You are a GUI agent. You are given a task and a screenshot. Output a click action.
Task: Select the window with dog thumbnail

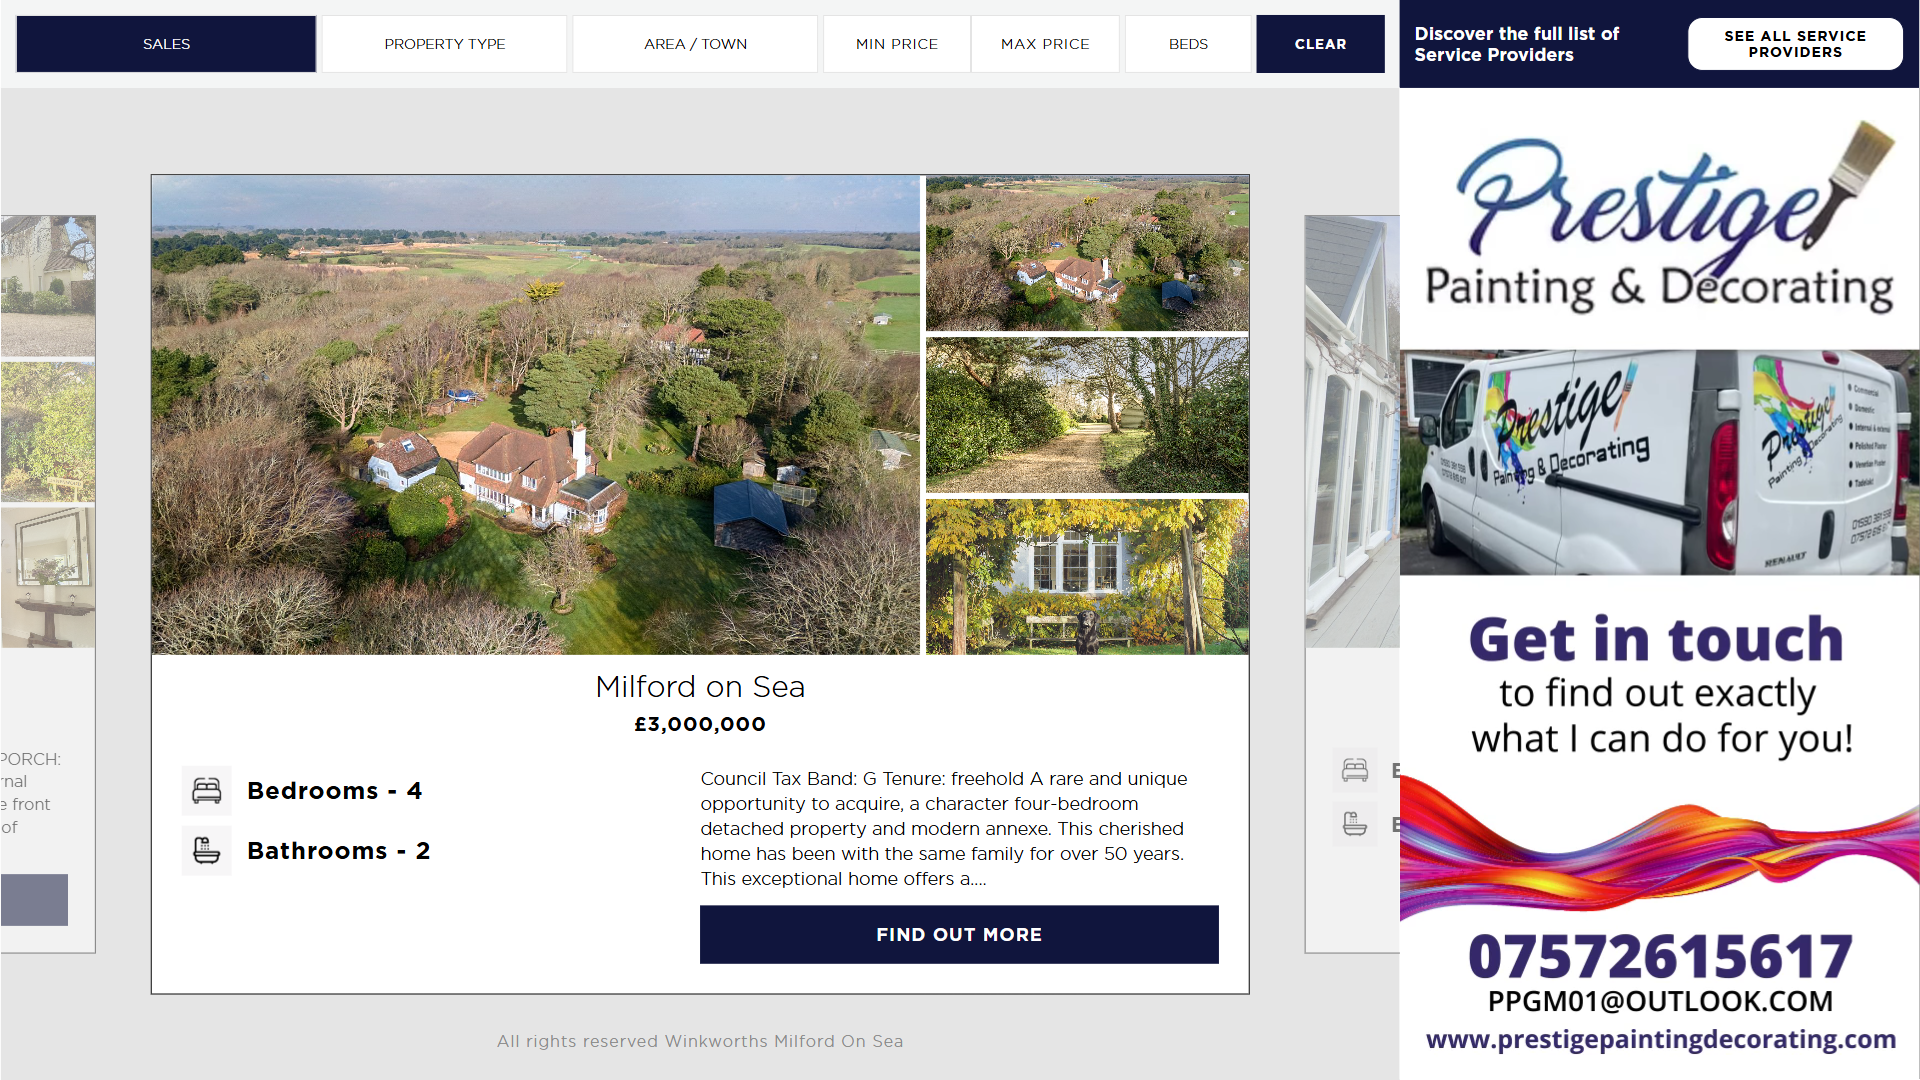[1087, 577]
